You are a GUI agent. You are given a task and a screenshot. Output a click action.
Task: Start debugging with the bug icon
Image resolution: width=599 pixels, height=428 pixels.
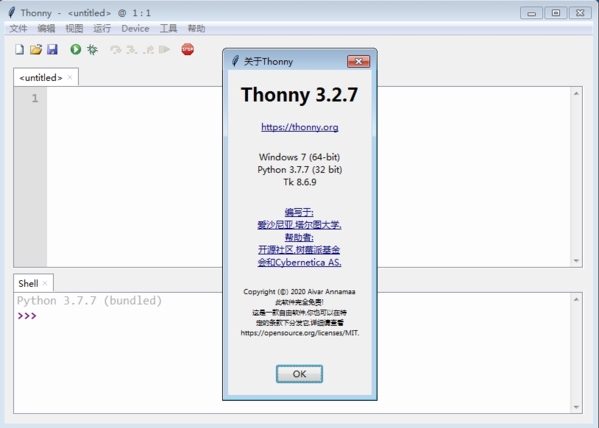coord(92,49)
